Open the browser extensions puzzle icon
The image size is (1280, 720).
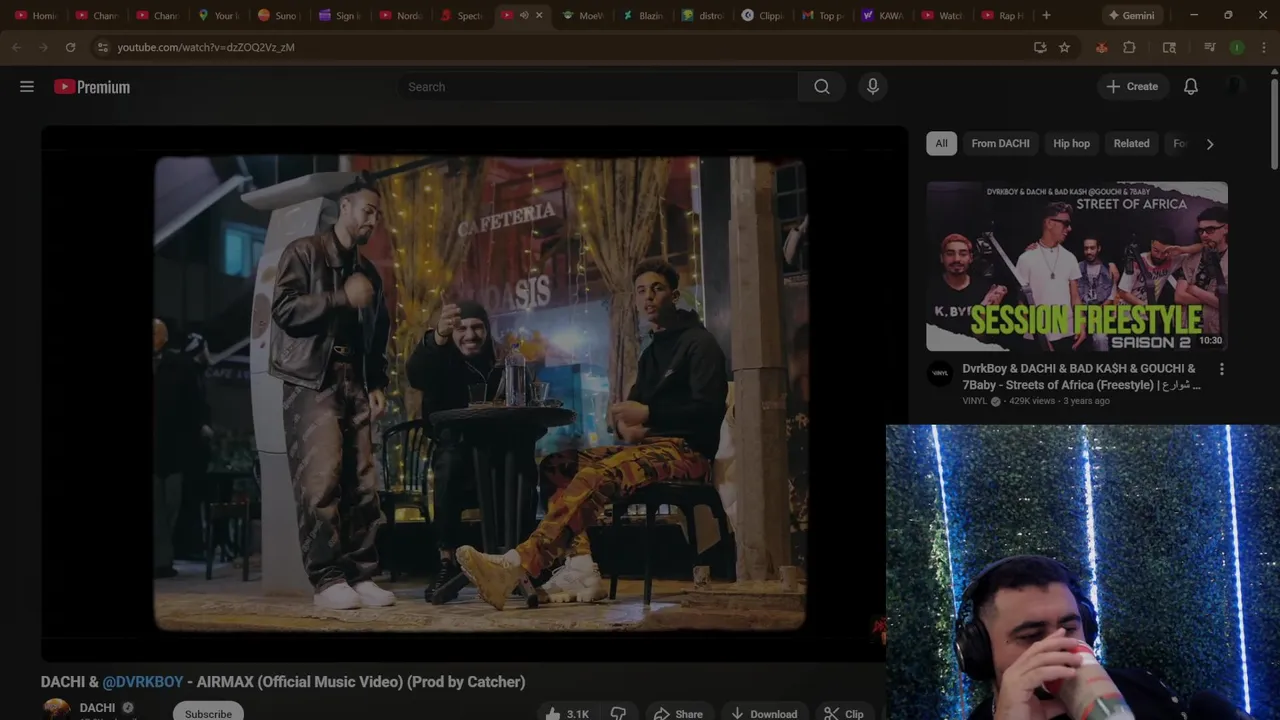point(1129,47)
